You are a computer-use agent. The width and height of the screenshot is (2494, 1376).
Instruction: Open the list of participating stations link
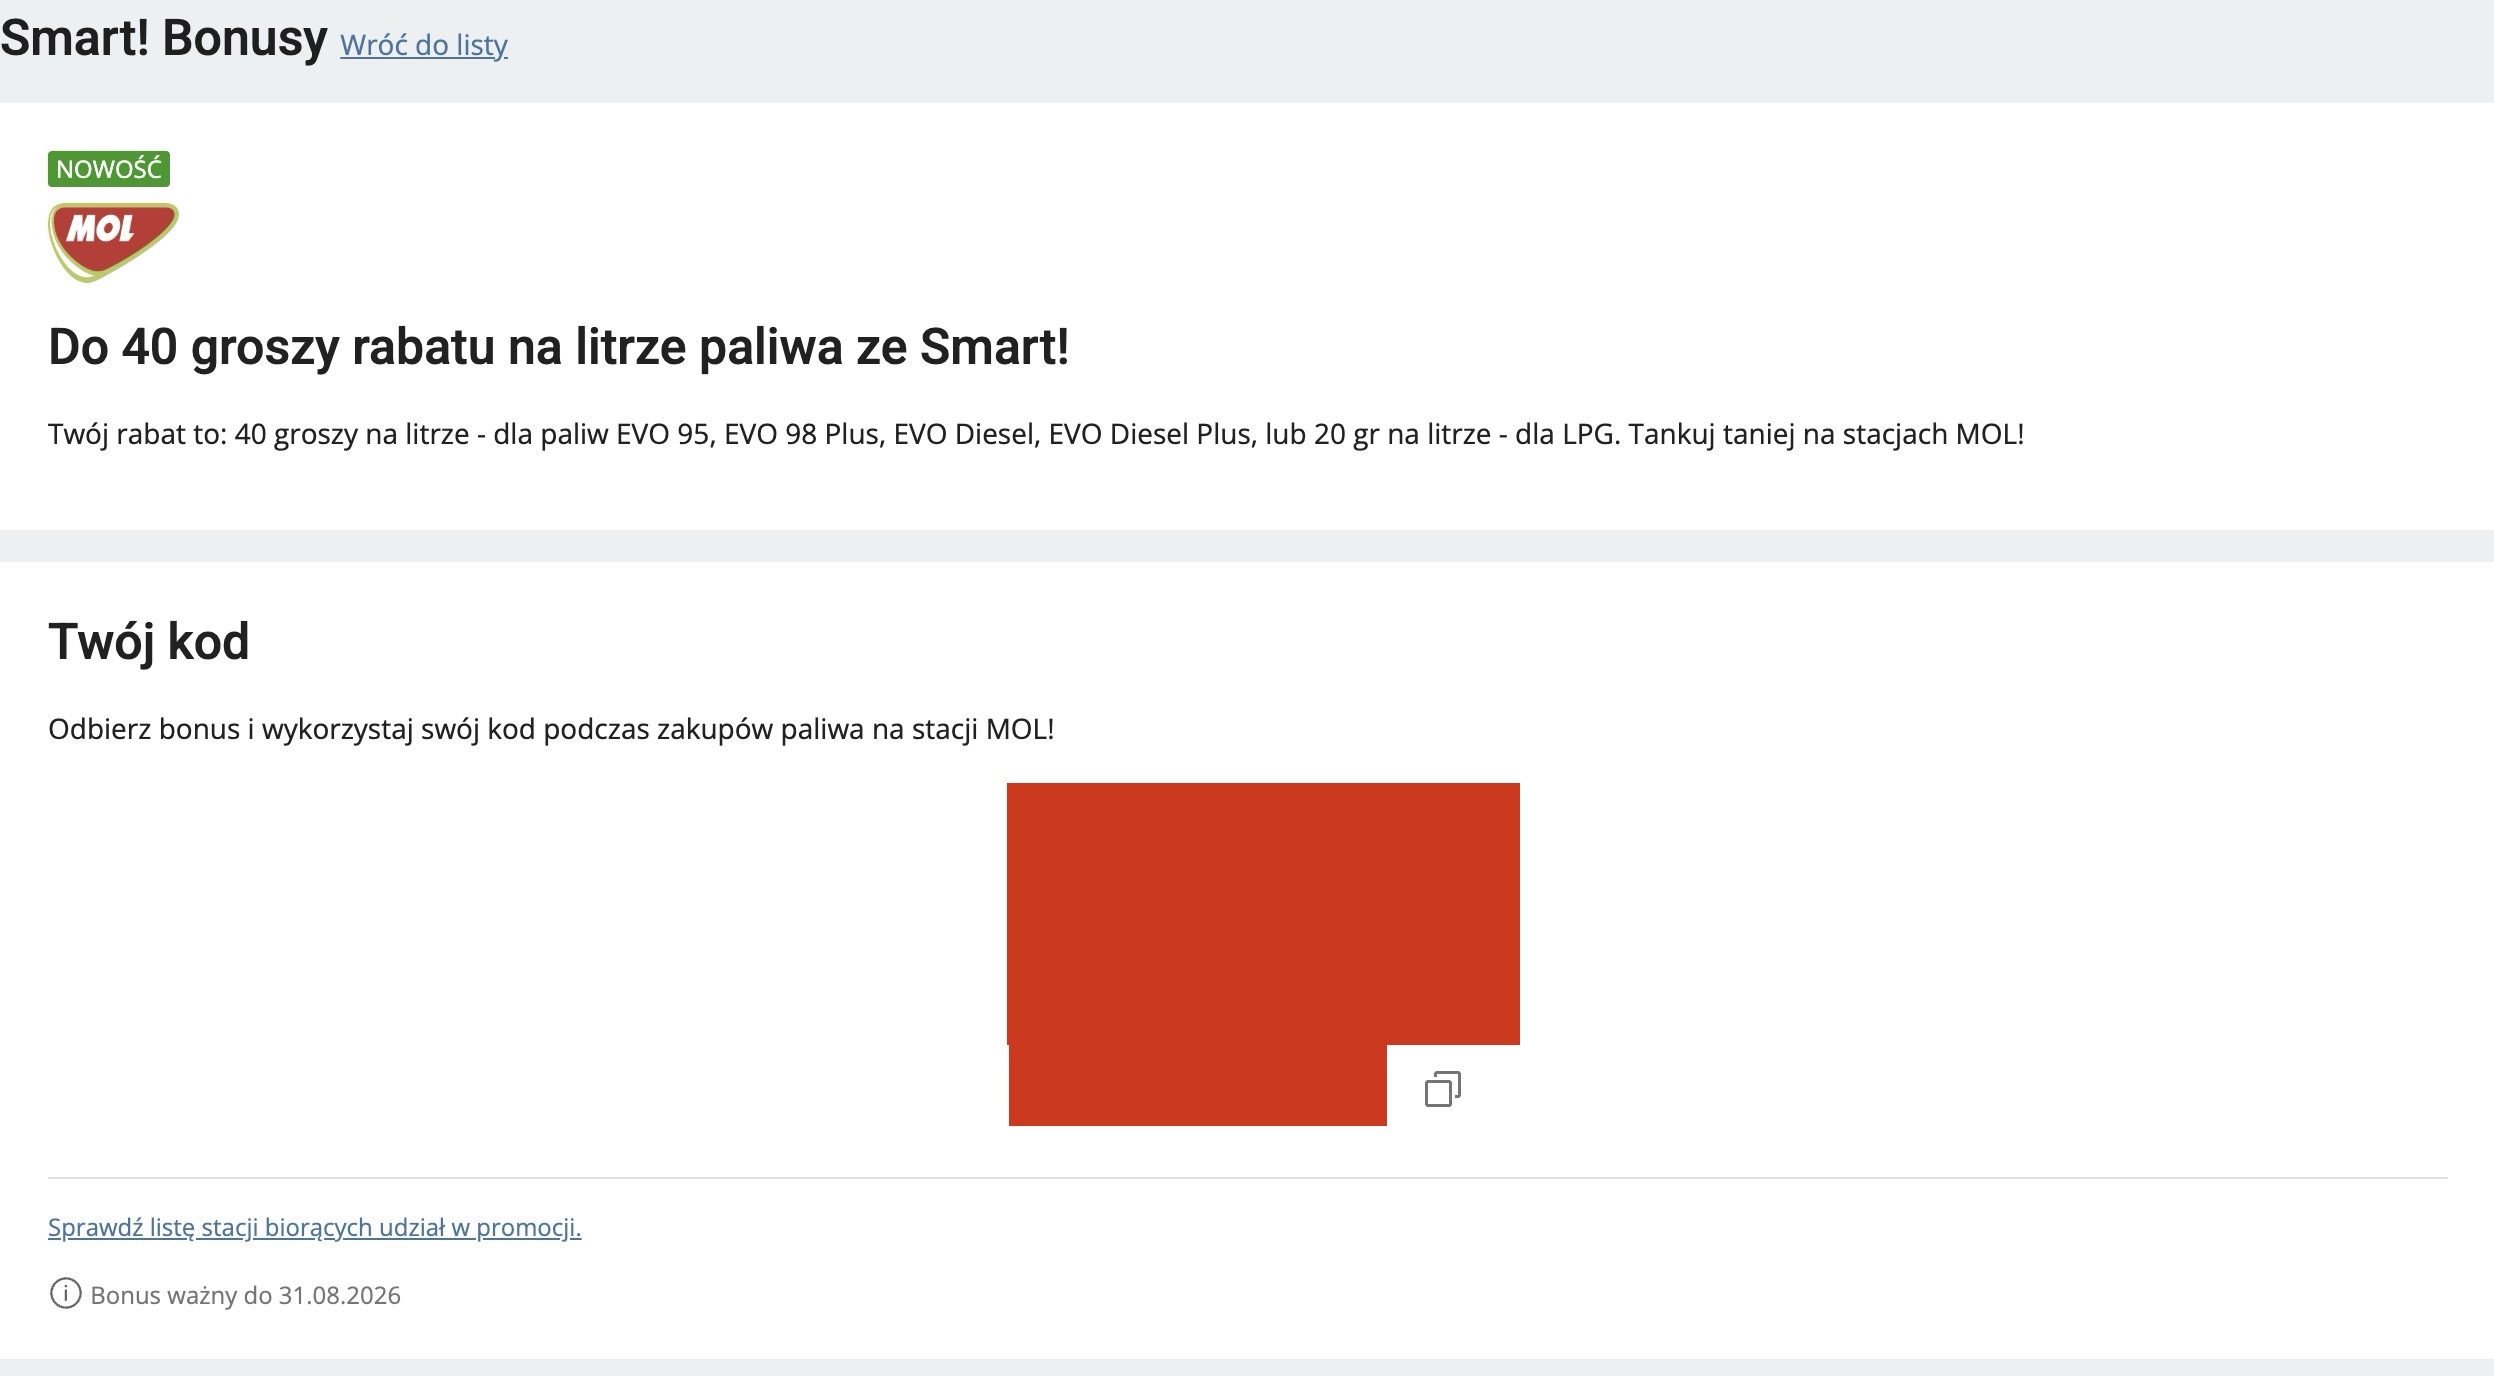click(x=315, y=1227)
